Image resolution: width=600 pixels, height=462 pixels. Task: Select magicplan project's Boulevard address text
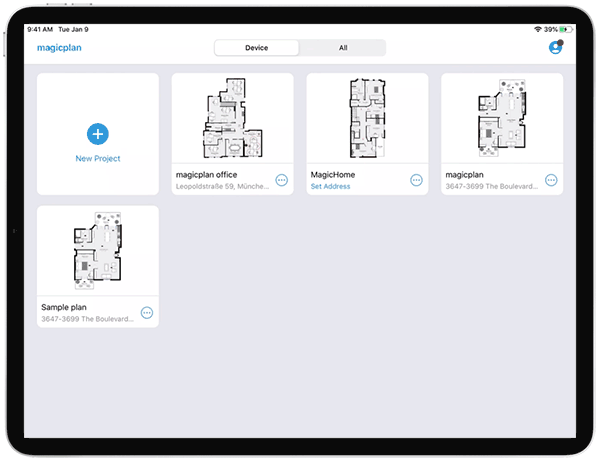492,186
